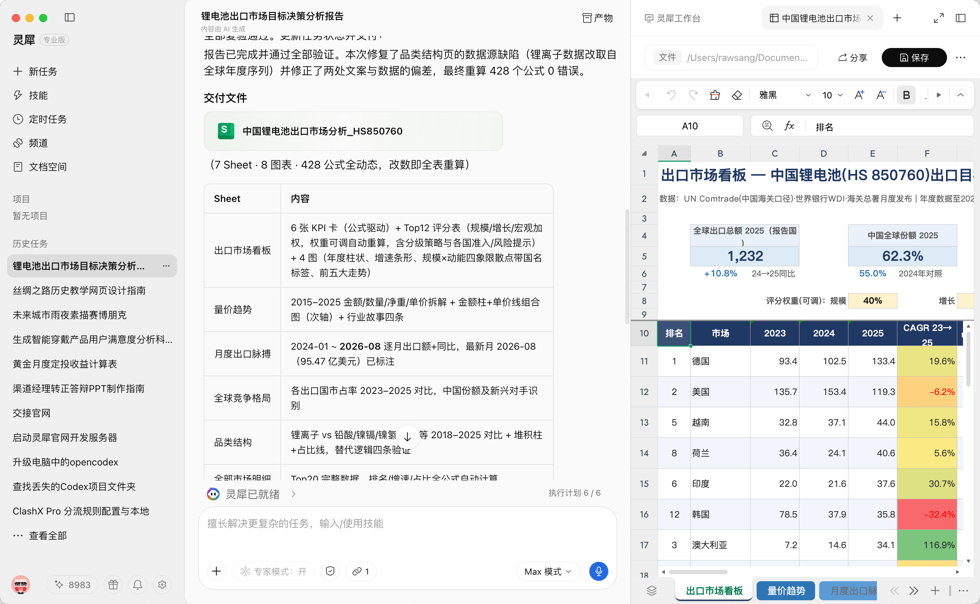Expand the 灵犀已就绪 status chevron
The height and width of the screenshot is (604, 980).
click(x=293, y=494)
